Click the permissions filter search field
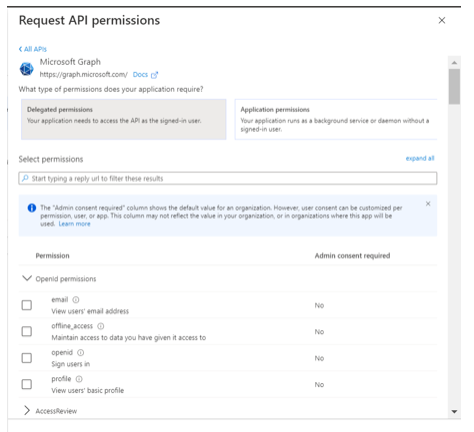 click(x=228, y=178)
